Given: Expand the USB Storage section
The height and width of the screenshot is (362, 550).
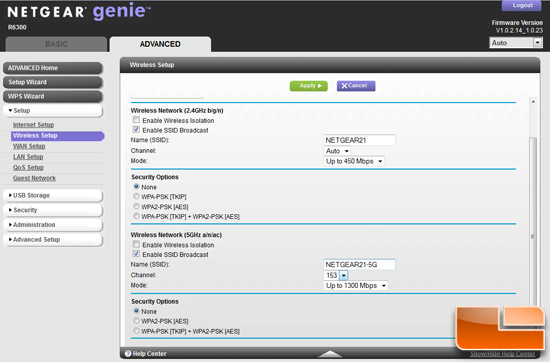Looking at the screenshot, I should click(53, 195).
